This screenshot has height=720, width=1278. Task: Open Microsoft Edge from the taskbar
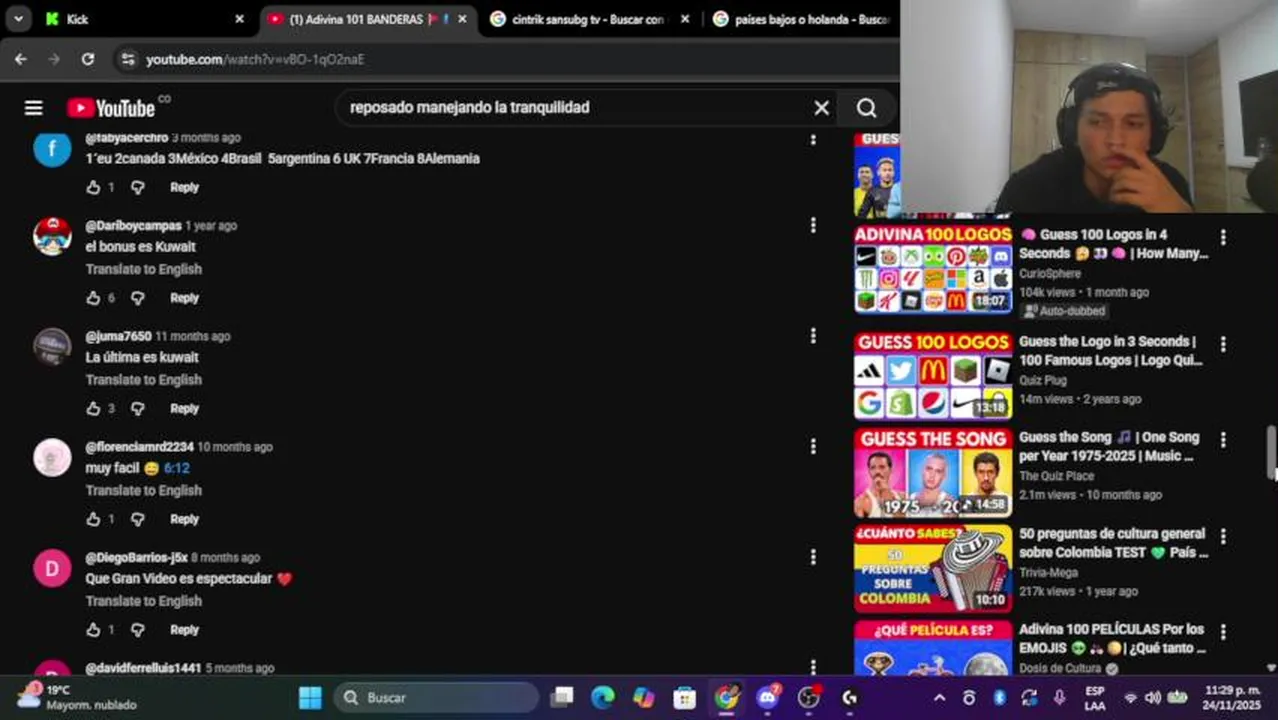tap(603, 697)
